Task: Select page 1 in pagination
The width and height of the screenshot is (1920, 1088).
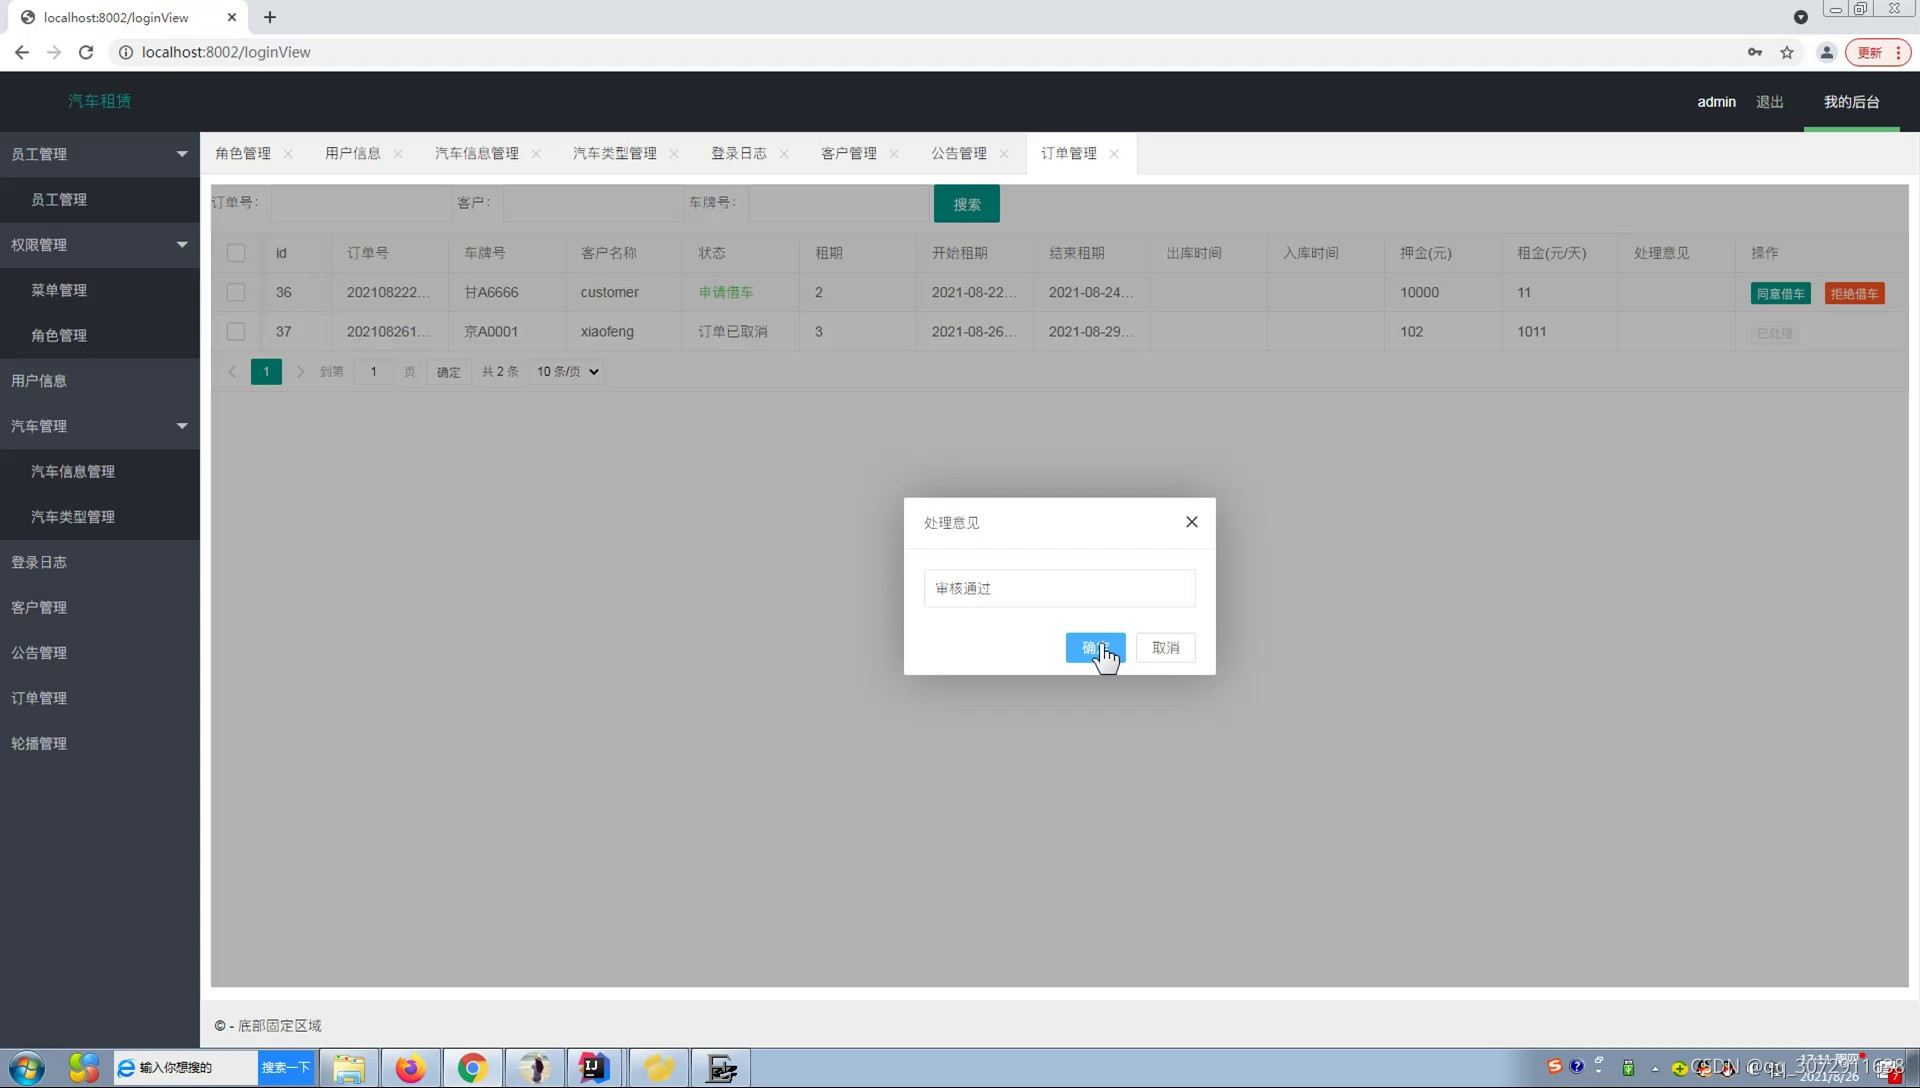Action: 266,372
